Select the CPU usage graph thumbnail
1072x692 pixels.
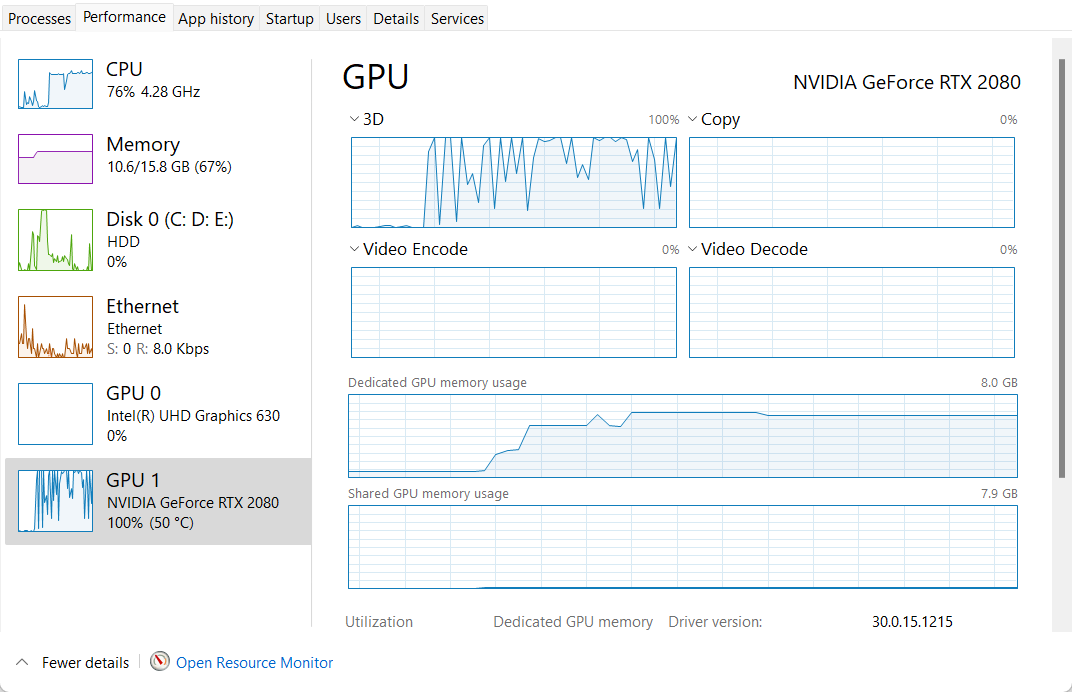(55, 84)
